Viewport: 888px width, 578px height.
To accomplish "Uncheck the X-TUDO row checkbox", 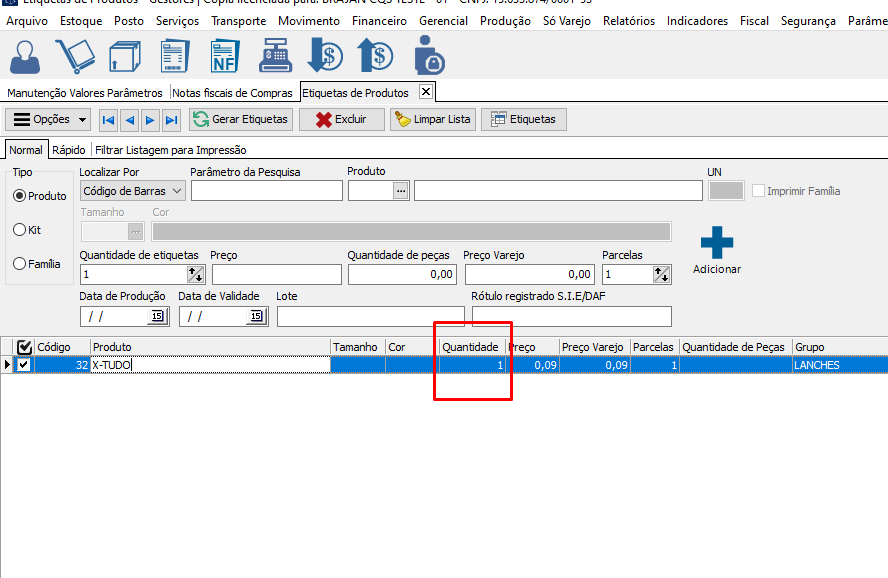I will (x=24, y=365).
